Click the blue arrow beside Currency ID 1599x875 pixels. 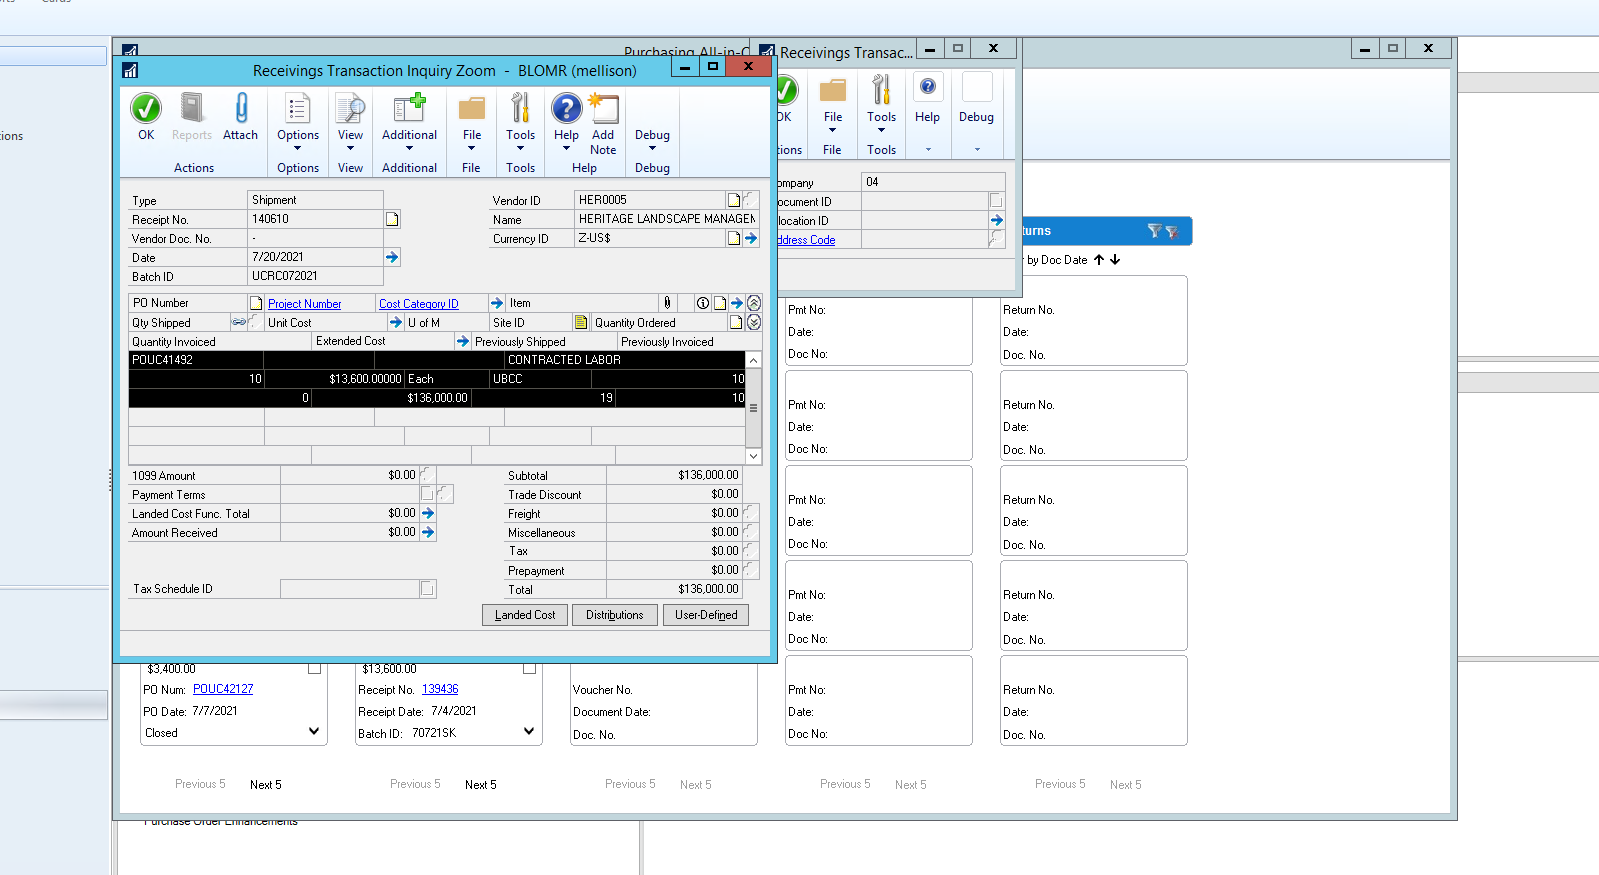(751, 238)
